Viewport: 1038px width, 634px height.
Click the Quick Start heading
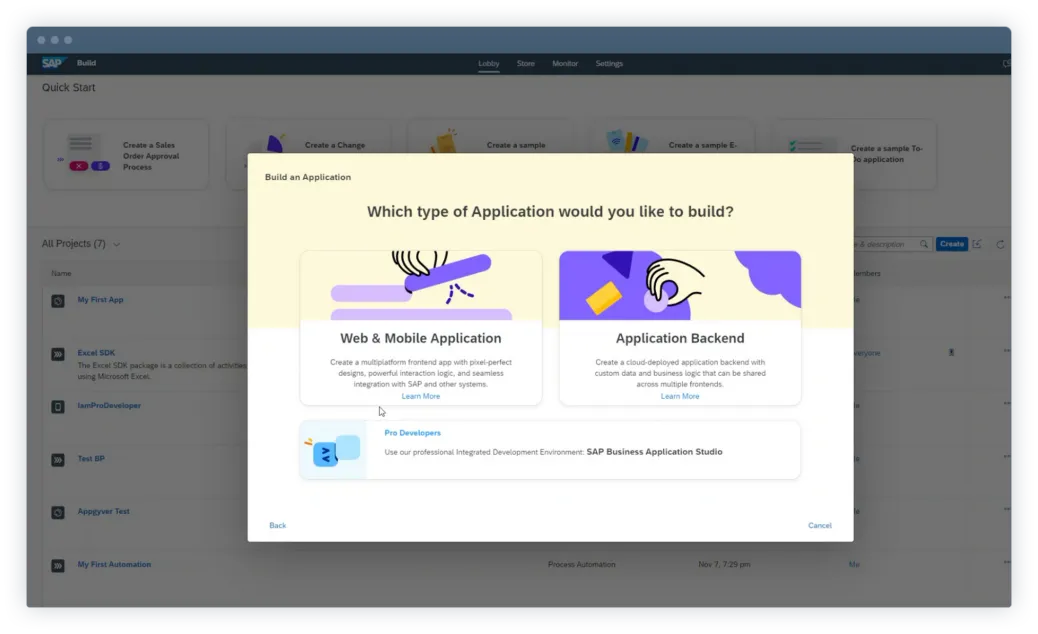coord(68,87)
